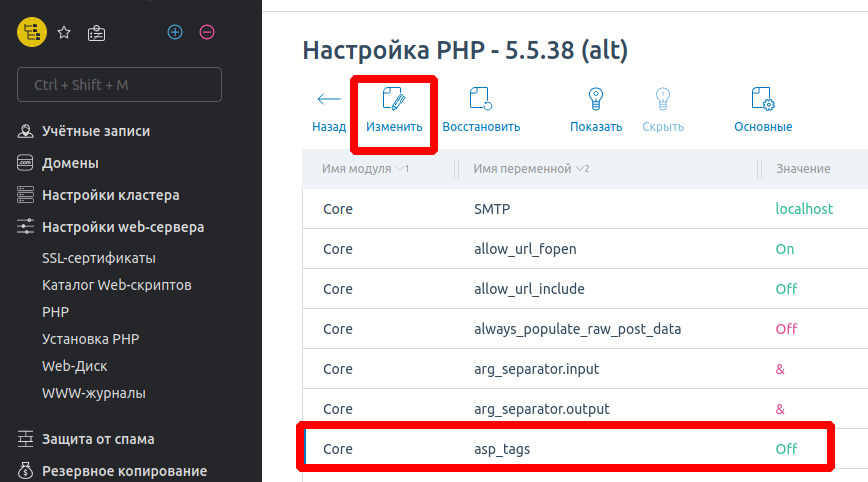Select the always_populate_raw_post_data row
868x482 pixels.
tap(585, 329)
